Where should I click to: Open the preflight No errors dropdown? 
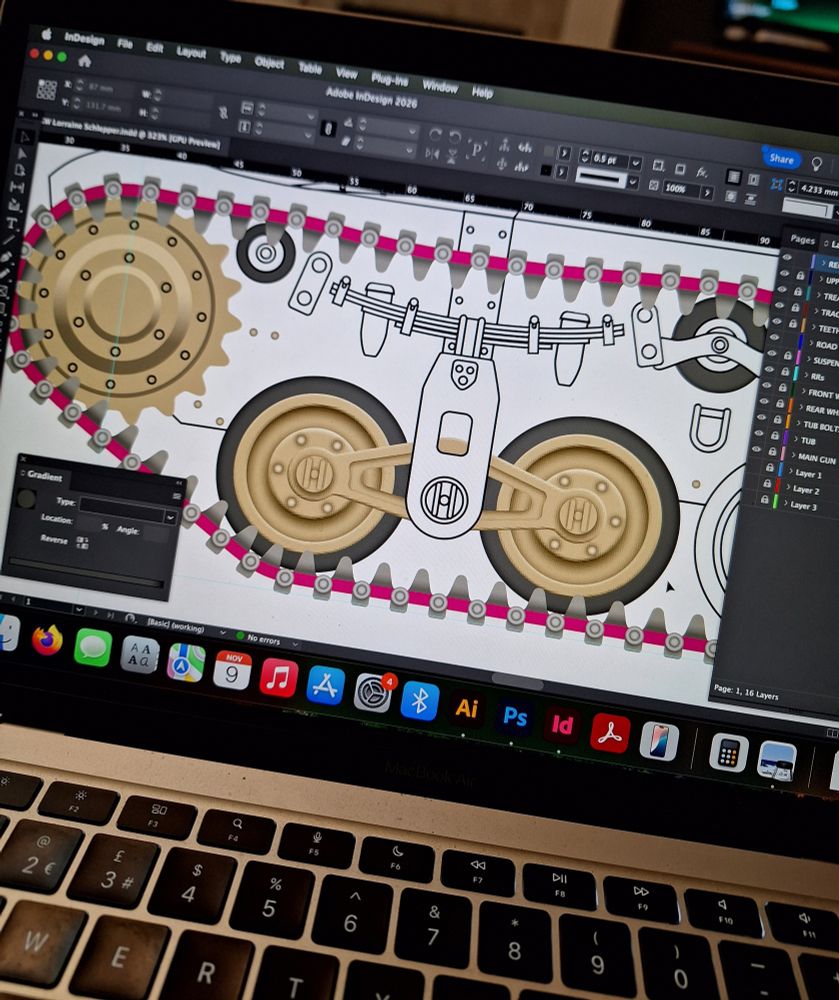[x=295, y=643]
